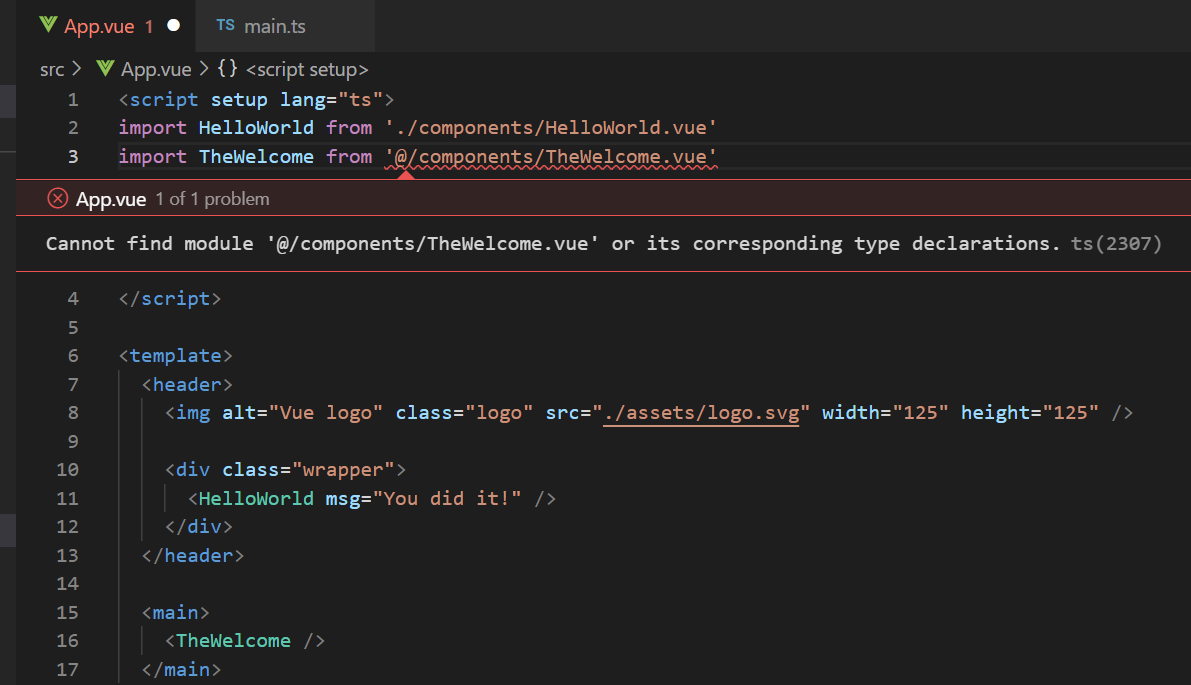Open the App.vue breadcrumb dropdown
This screenshot has width=1191, height=685.
click(x=156, y=69)
